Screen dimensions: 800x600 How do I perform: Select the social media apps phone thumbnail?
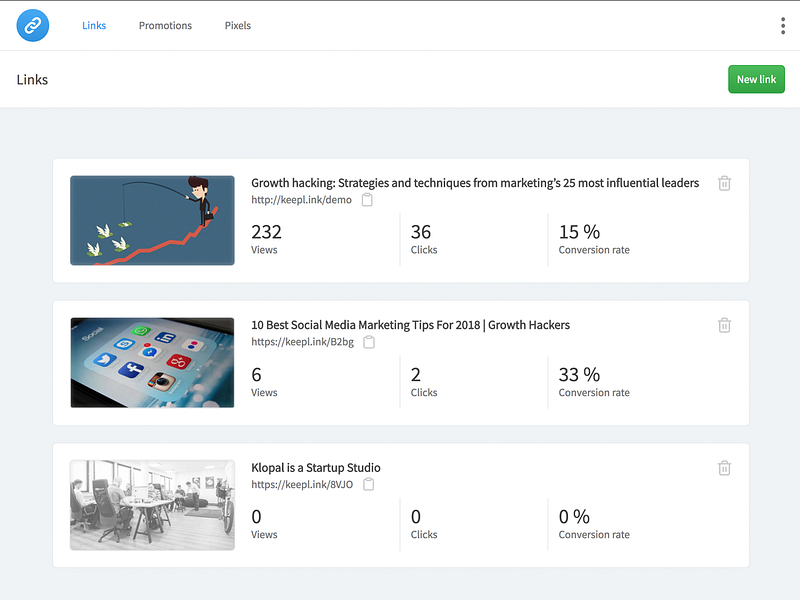pos(152,363)
